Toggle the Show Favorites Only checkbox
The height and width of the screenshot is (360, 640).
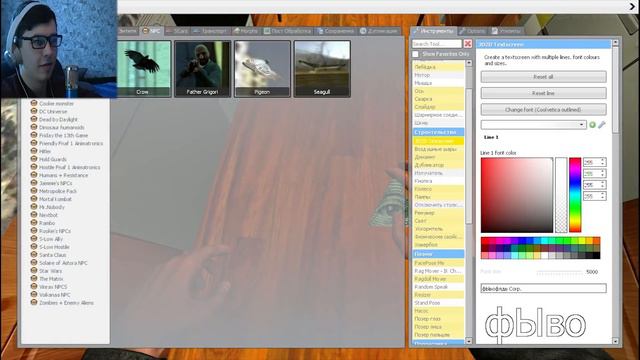point(416,54)
